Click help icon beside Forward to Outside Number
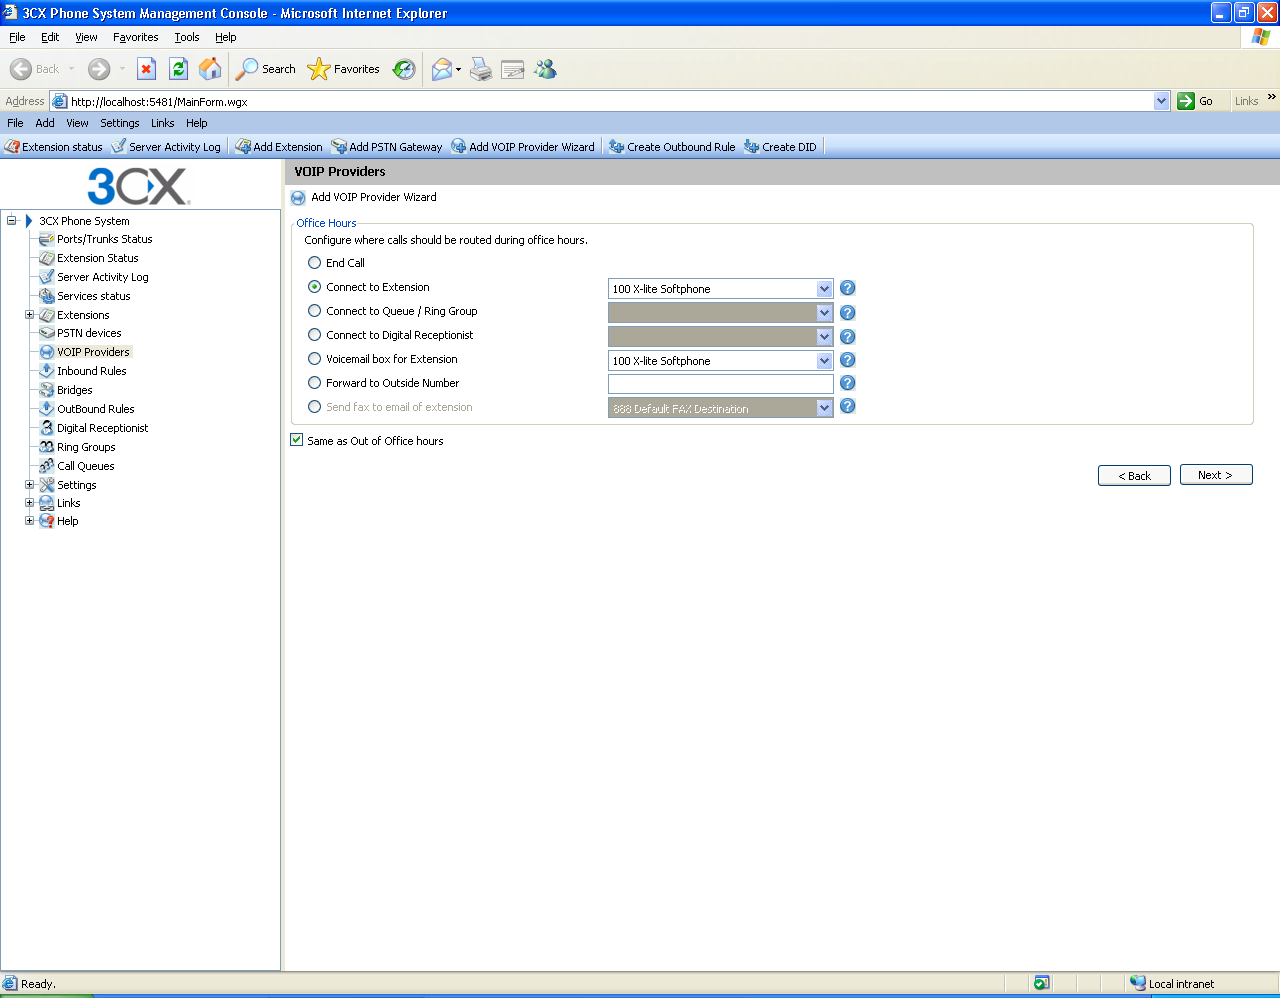This screenshot has height=998, width=1280. pos(847,383)
